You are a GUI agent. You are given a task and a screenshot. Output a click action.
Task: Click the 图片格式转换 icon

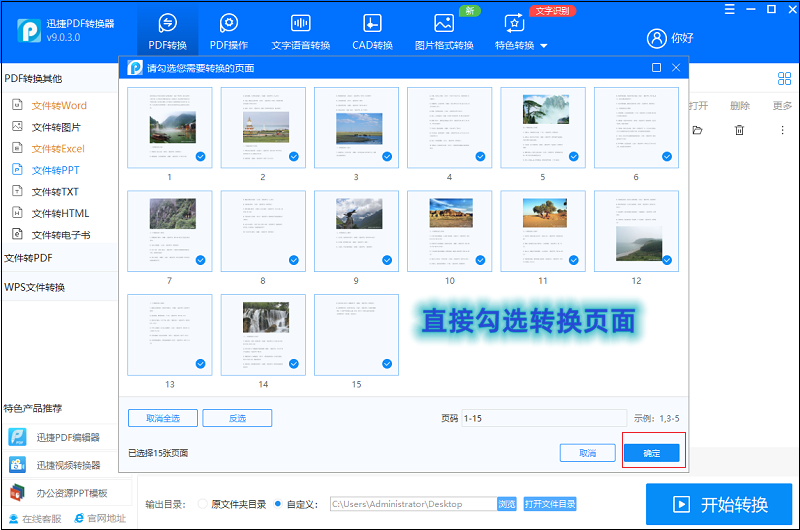point(444,23)
